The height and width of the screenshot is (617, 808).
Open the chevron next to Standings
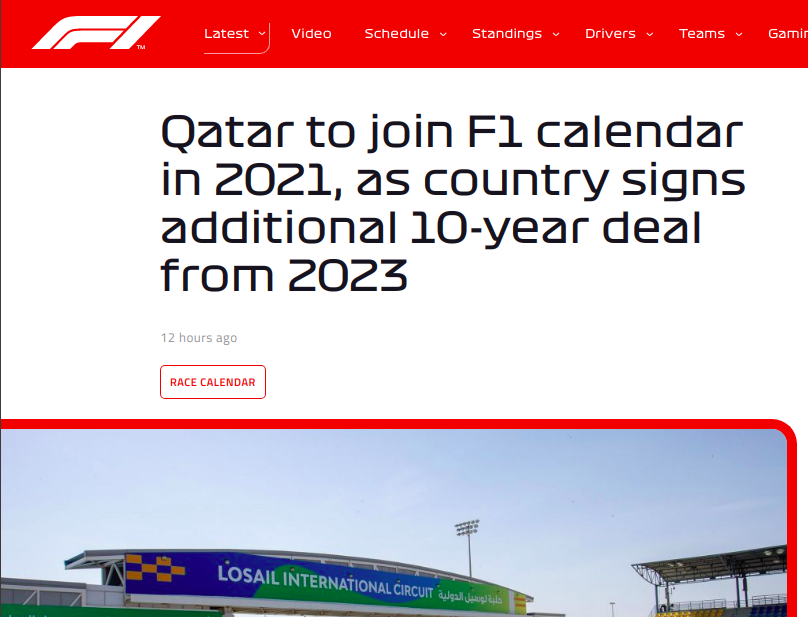point(555,34)
